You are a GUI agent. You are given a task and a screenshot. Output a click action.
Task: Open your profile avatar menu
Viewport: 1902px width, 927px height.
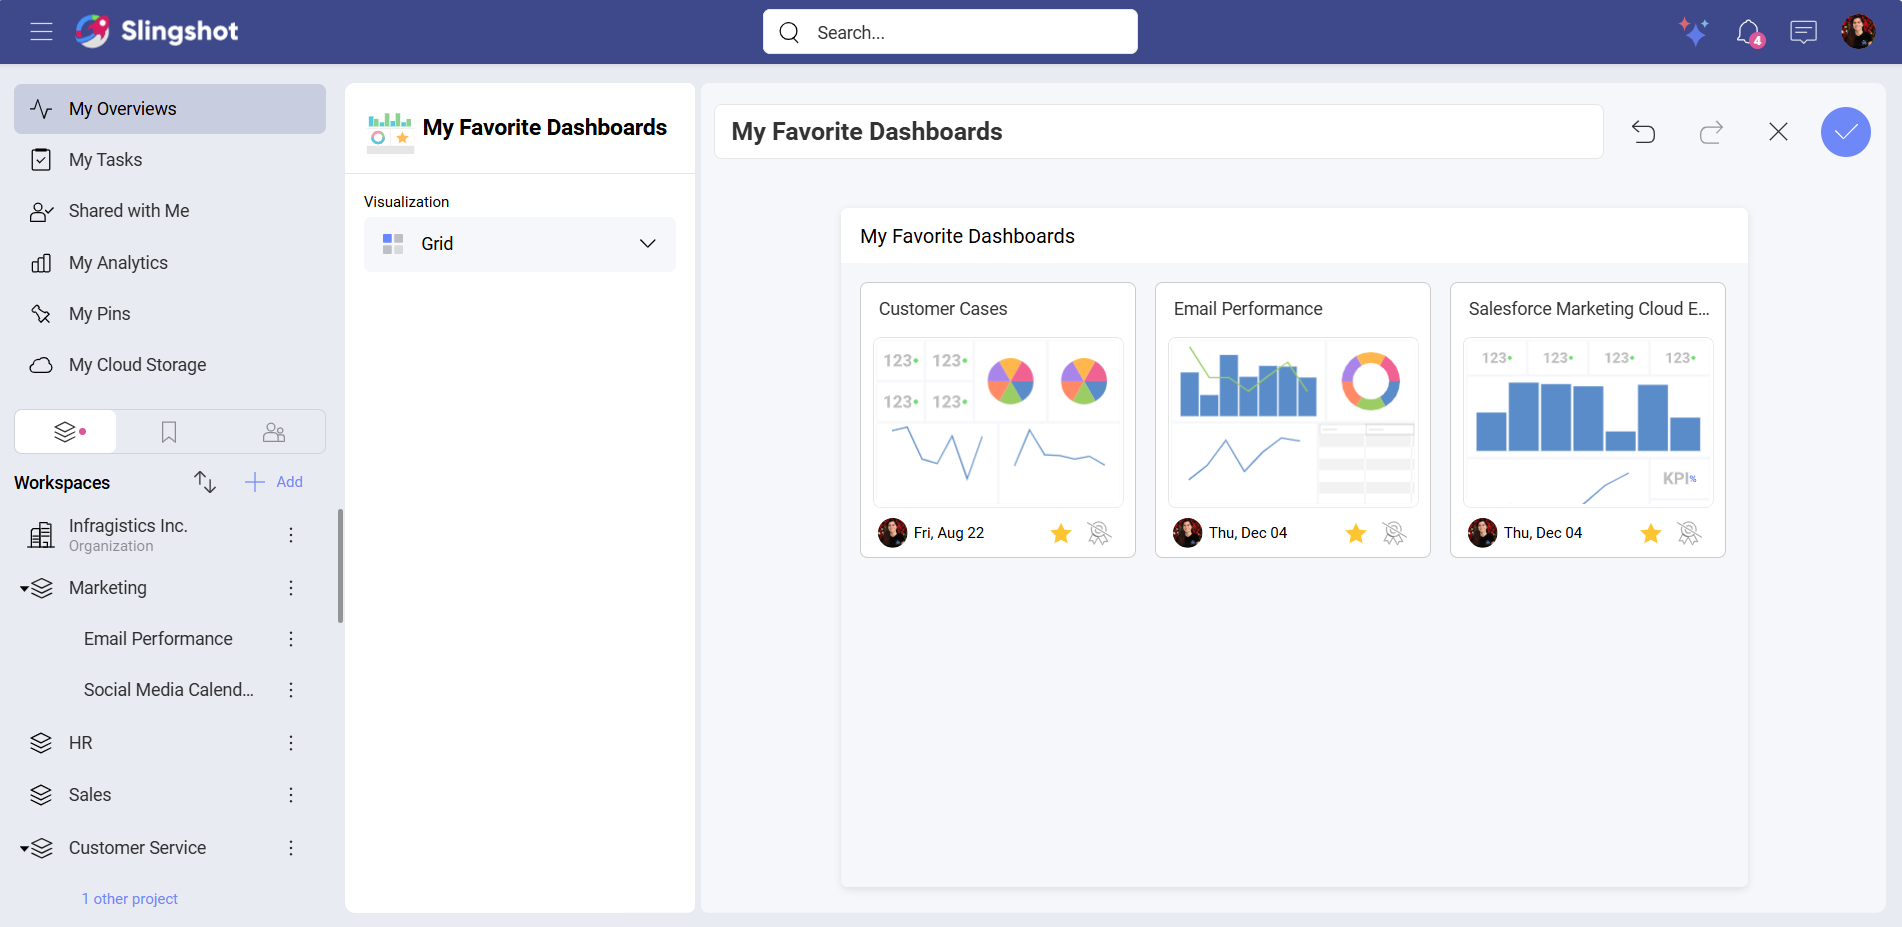click(1859, 31)
